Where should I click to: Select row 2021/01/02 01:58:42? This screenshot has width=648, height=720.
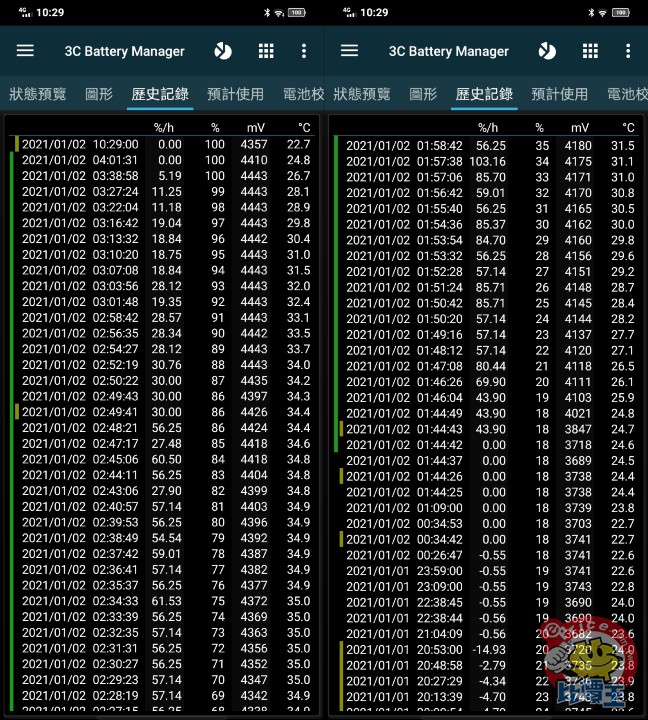tap(487, 146)
